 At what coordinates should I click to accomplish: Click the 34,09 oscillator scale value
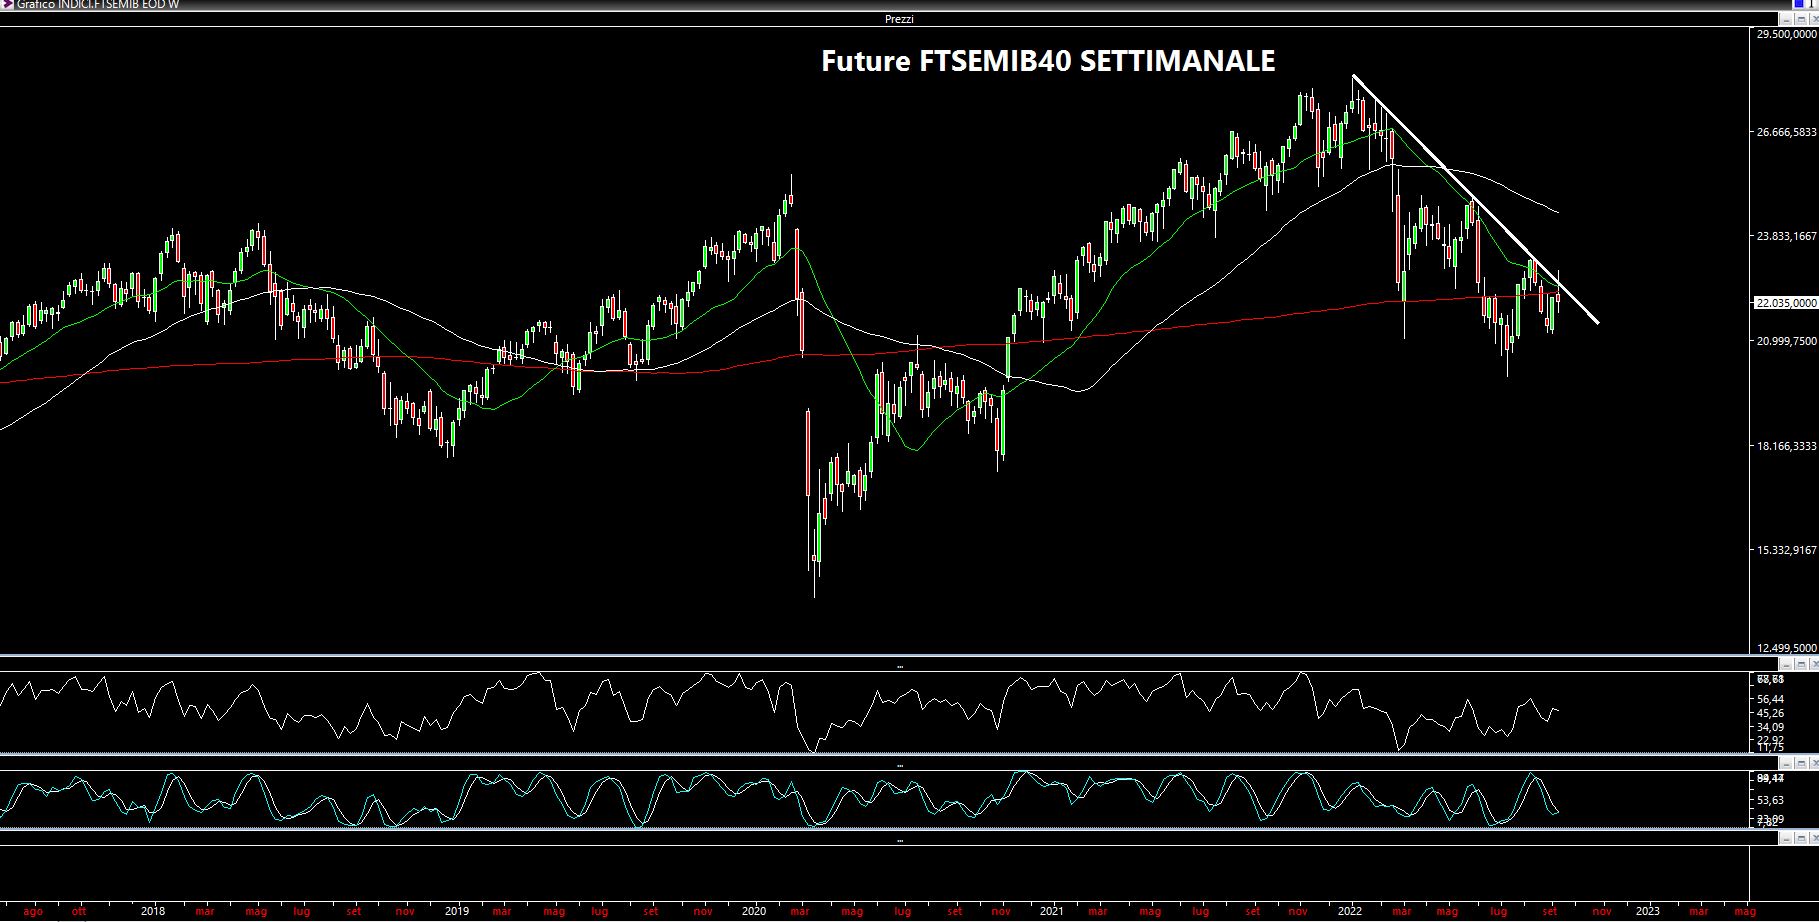tap(1770, 727)
